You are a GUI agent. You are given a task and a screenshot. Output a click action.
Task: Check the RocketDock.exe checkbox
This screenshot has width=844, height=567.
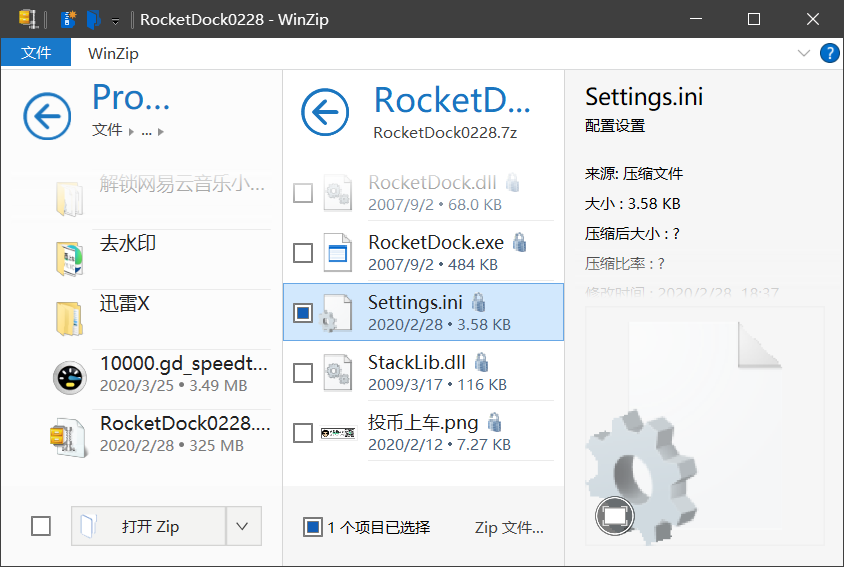click(x=303, y=253)
